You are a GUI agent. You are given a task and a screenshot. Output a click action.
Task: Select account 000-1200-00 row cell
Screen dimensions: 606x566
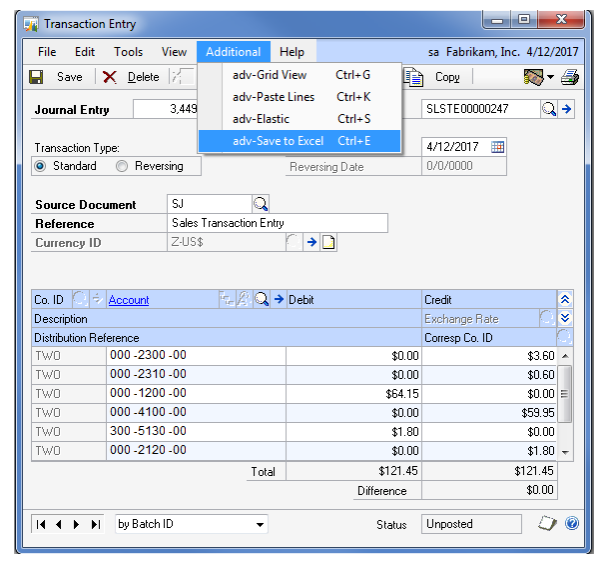(x=196, y=393)
